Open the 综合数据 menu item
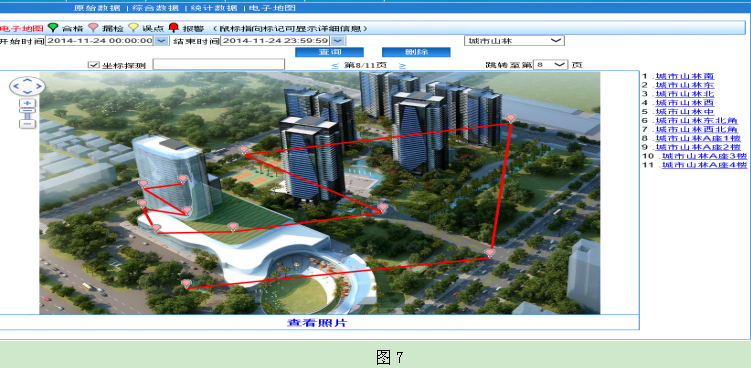This screenshot has height=368, width=751. click(156, 8)
